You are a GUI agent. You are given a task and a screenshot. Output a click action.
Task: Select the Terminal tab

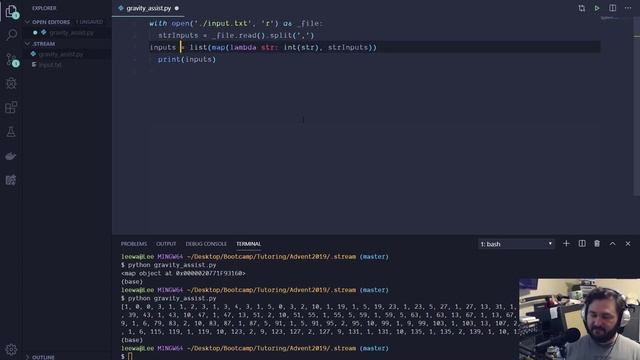point(249,244)
